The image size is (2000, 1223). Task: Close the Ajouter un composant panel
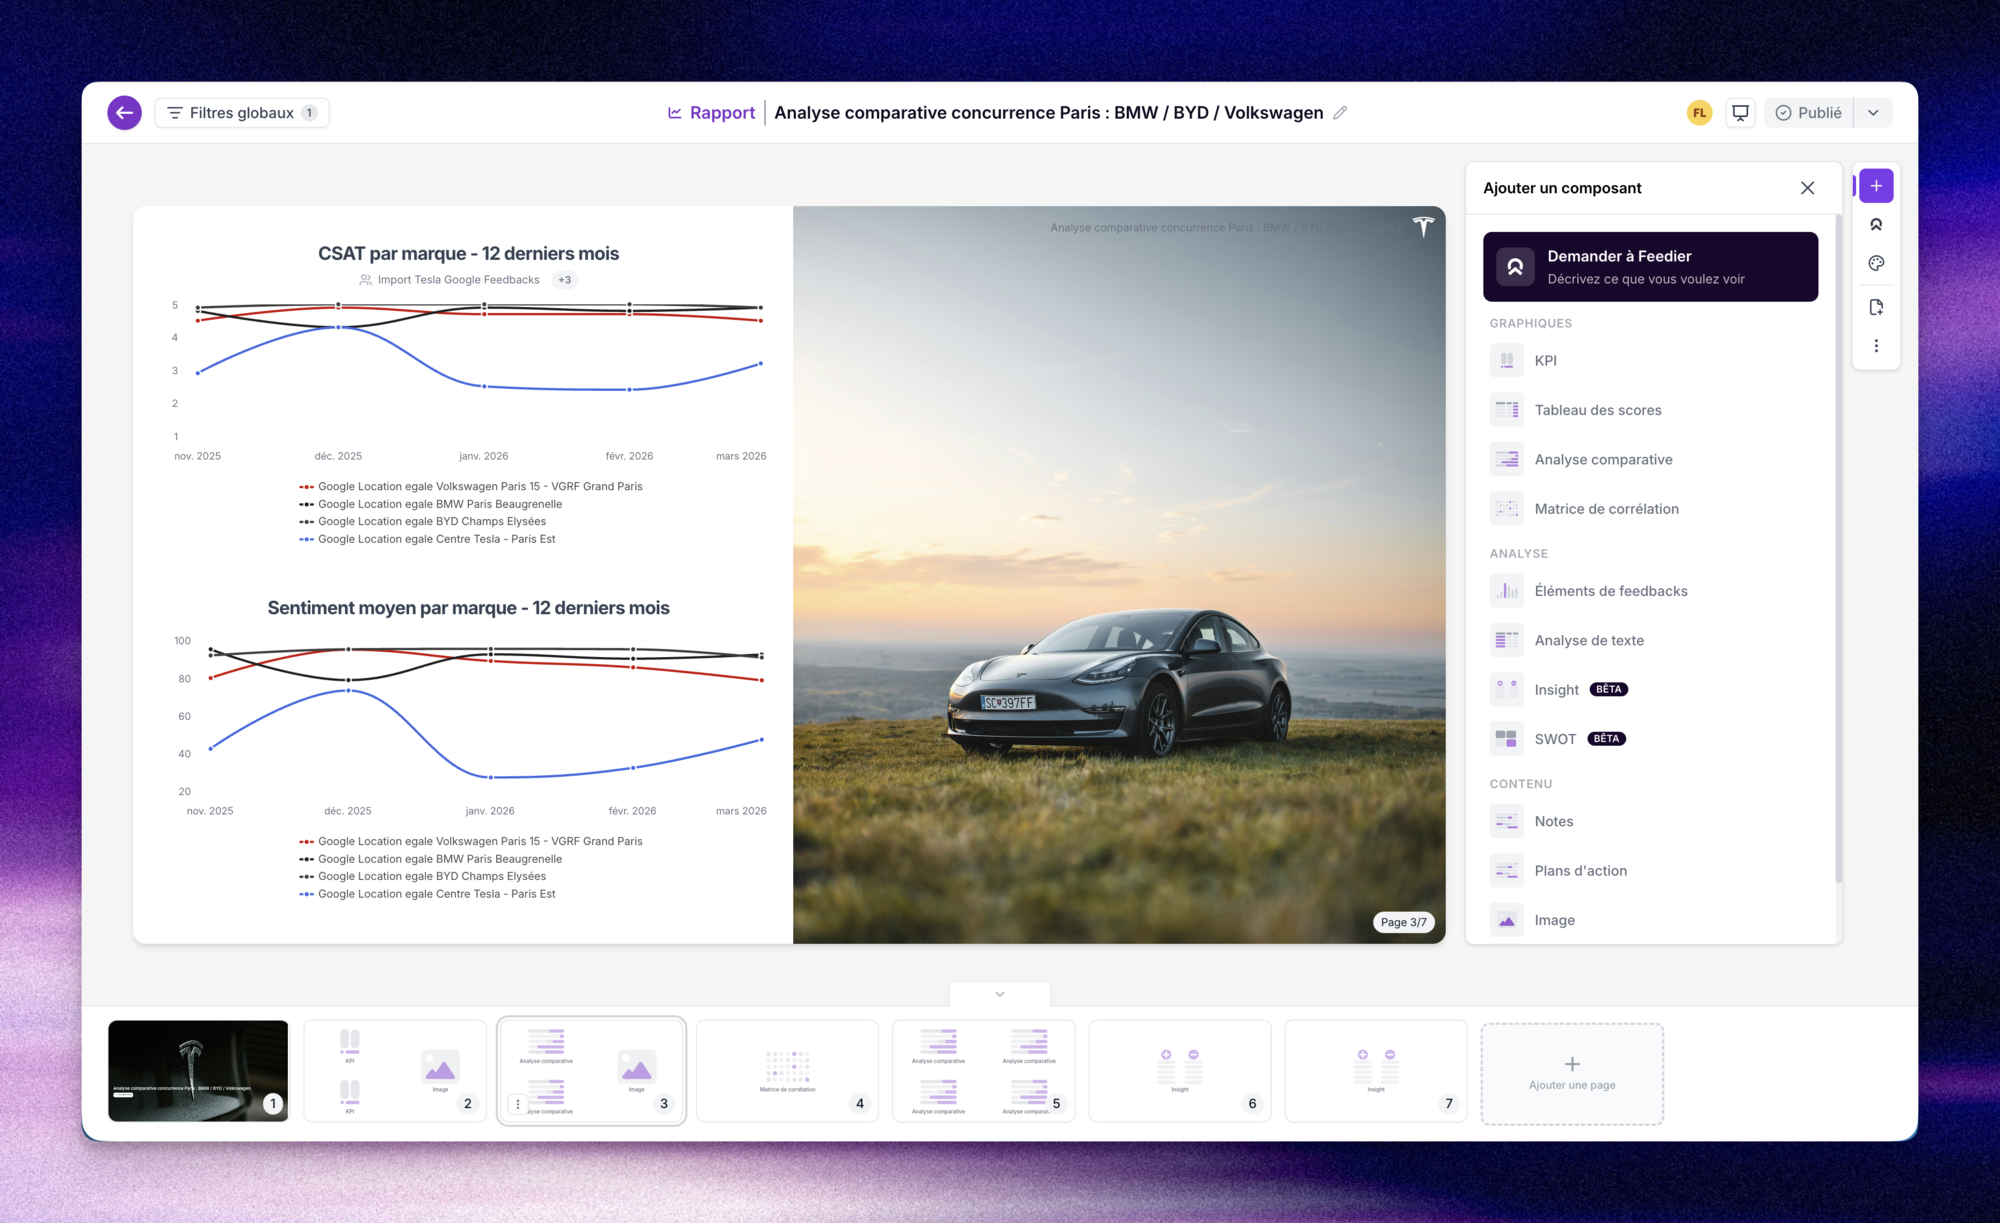[x=1807, y=188]
